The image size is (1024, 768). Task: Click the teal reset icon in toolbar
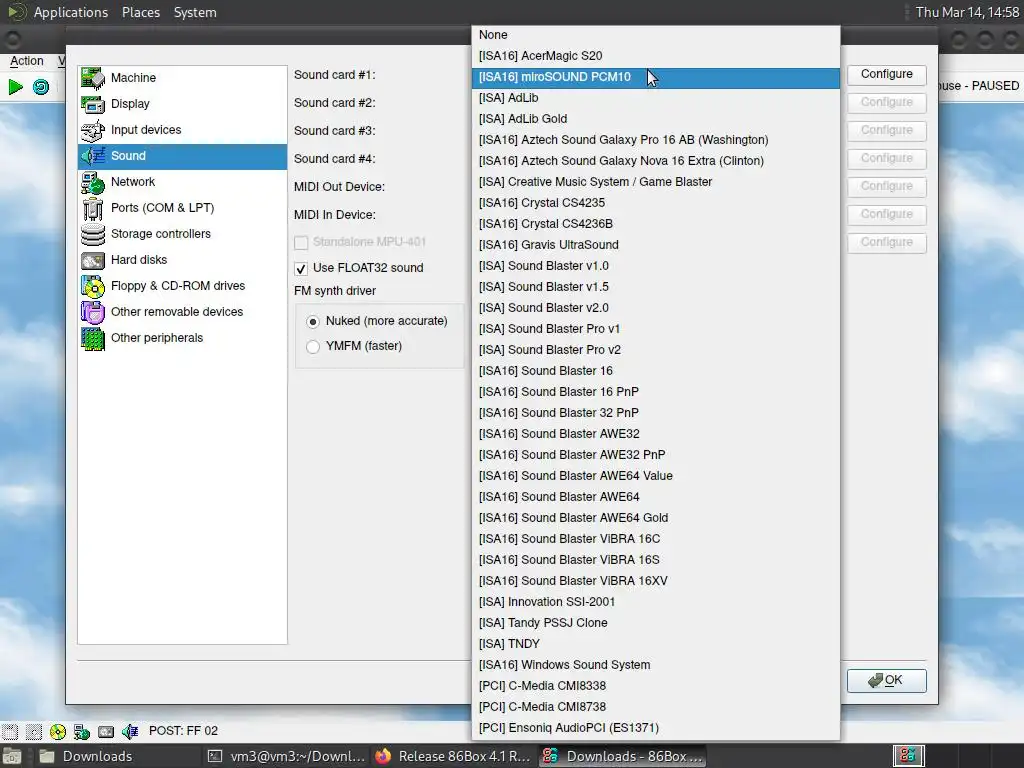coord(40,87)
